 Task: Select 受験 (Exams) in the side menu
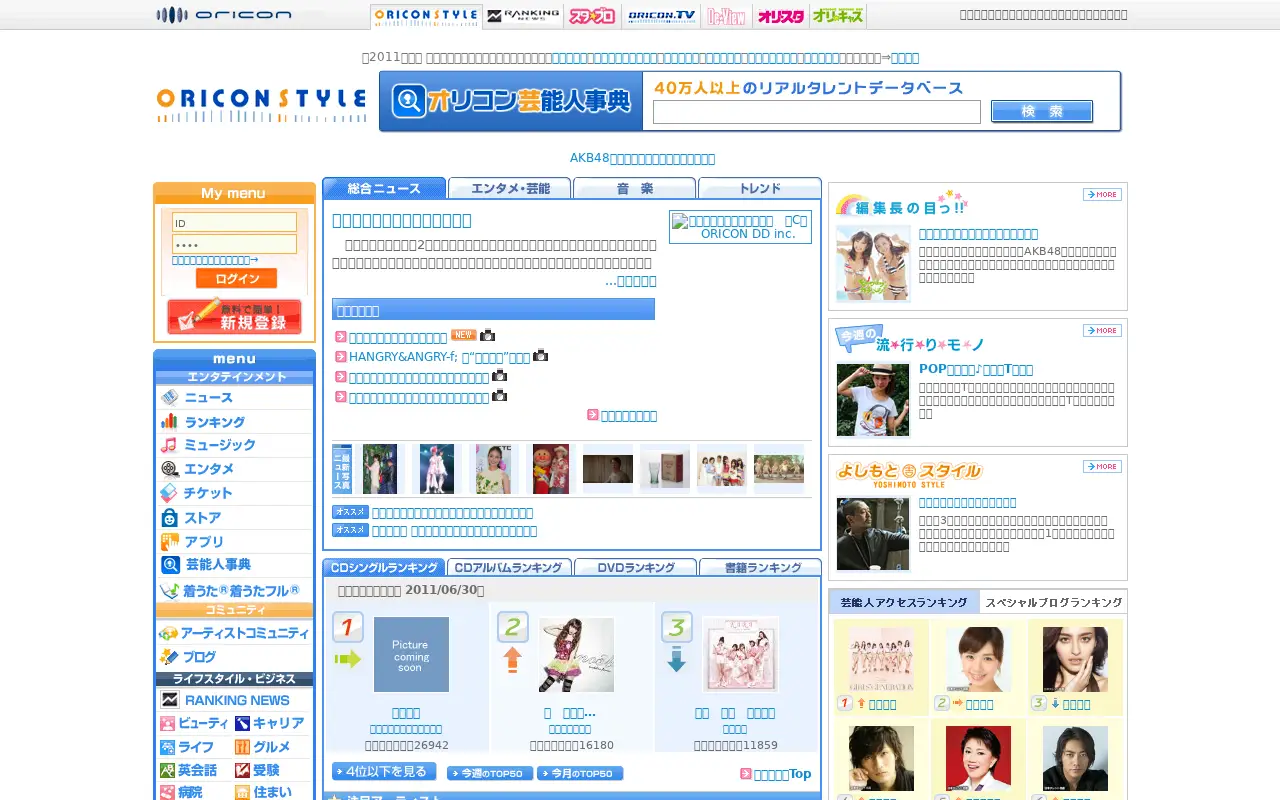pyautogui.click(x=272, y=770)
